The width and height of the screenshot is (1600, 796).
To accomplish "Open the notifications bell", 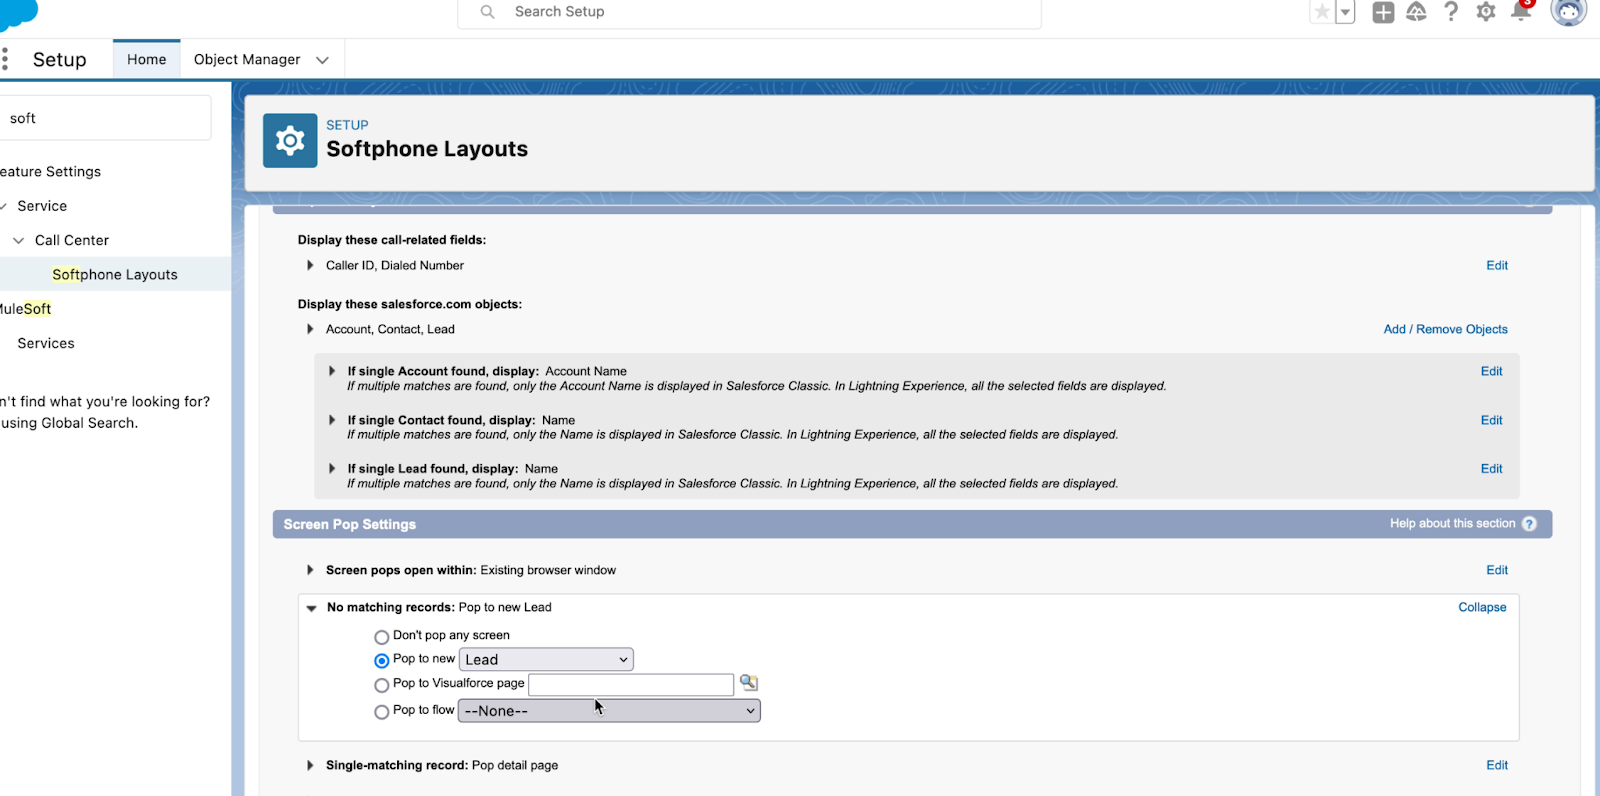I will click(x=1521, y=12).
